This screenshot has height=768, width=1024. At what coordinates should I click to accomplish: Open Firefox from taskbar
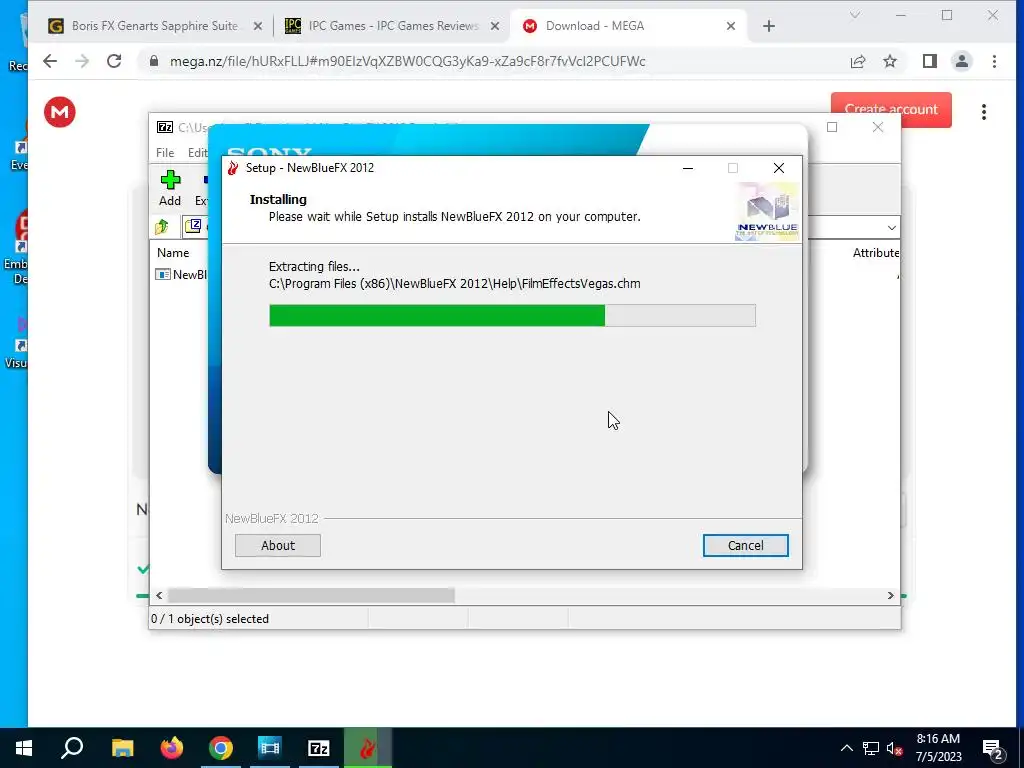[172, 748]
